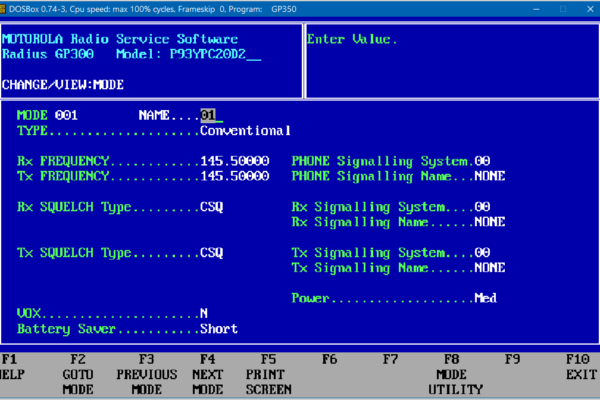Click F10 EXIT
This screenshot has height=400, width=600.
tap(582, 367)
